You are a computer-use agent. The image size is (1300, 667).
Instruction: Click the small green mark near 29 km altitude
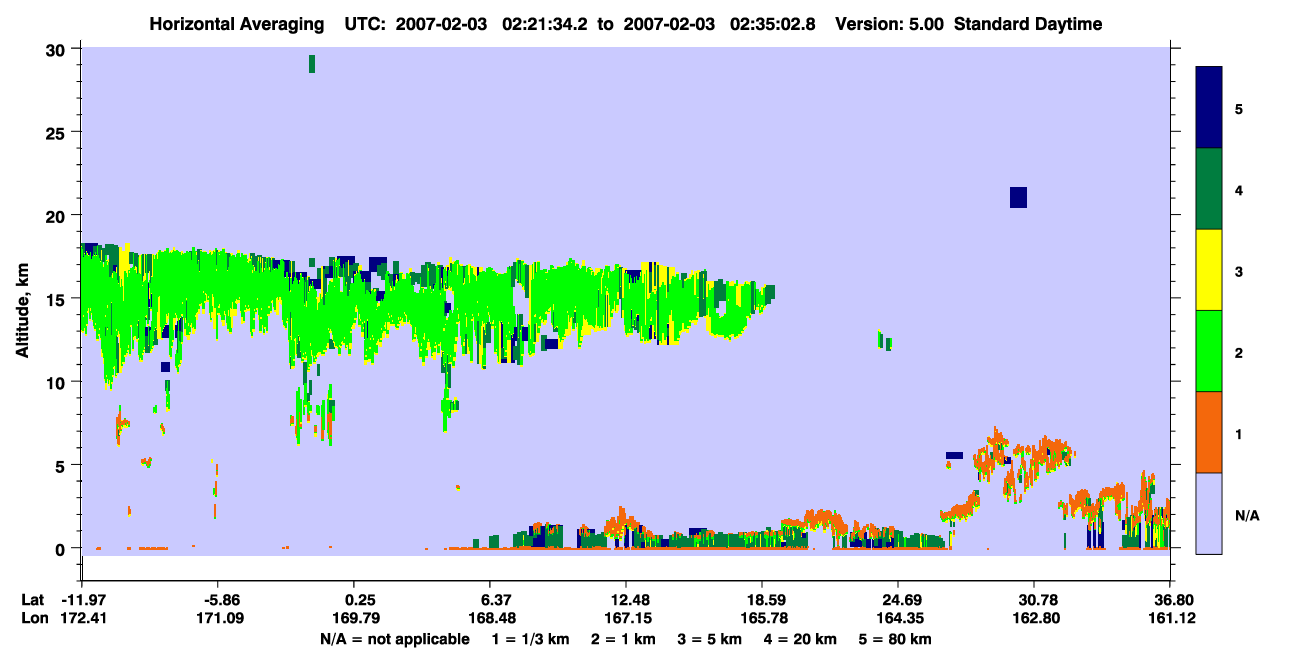pos(312,64)
